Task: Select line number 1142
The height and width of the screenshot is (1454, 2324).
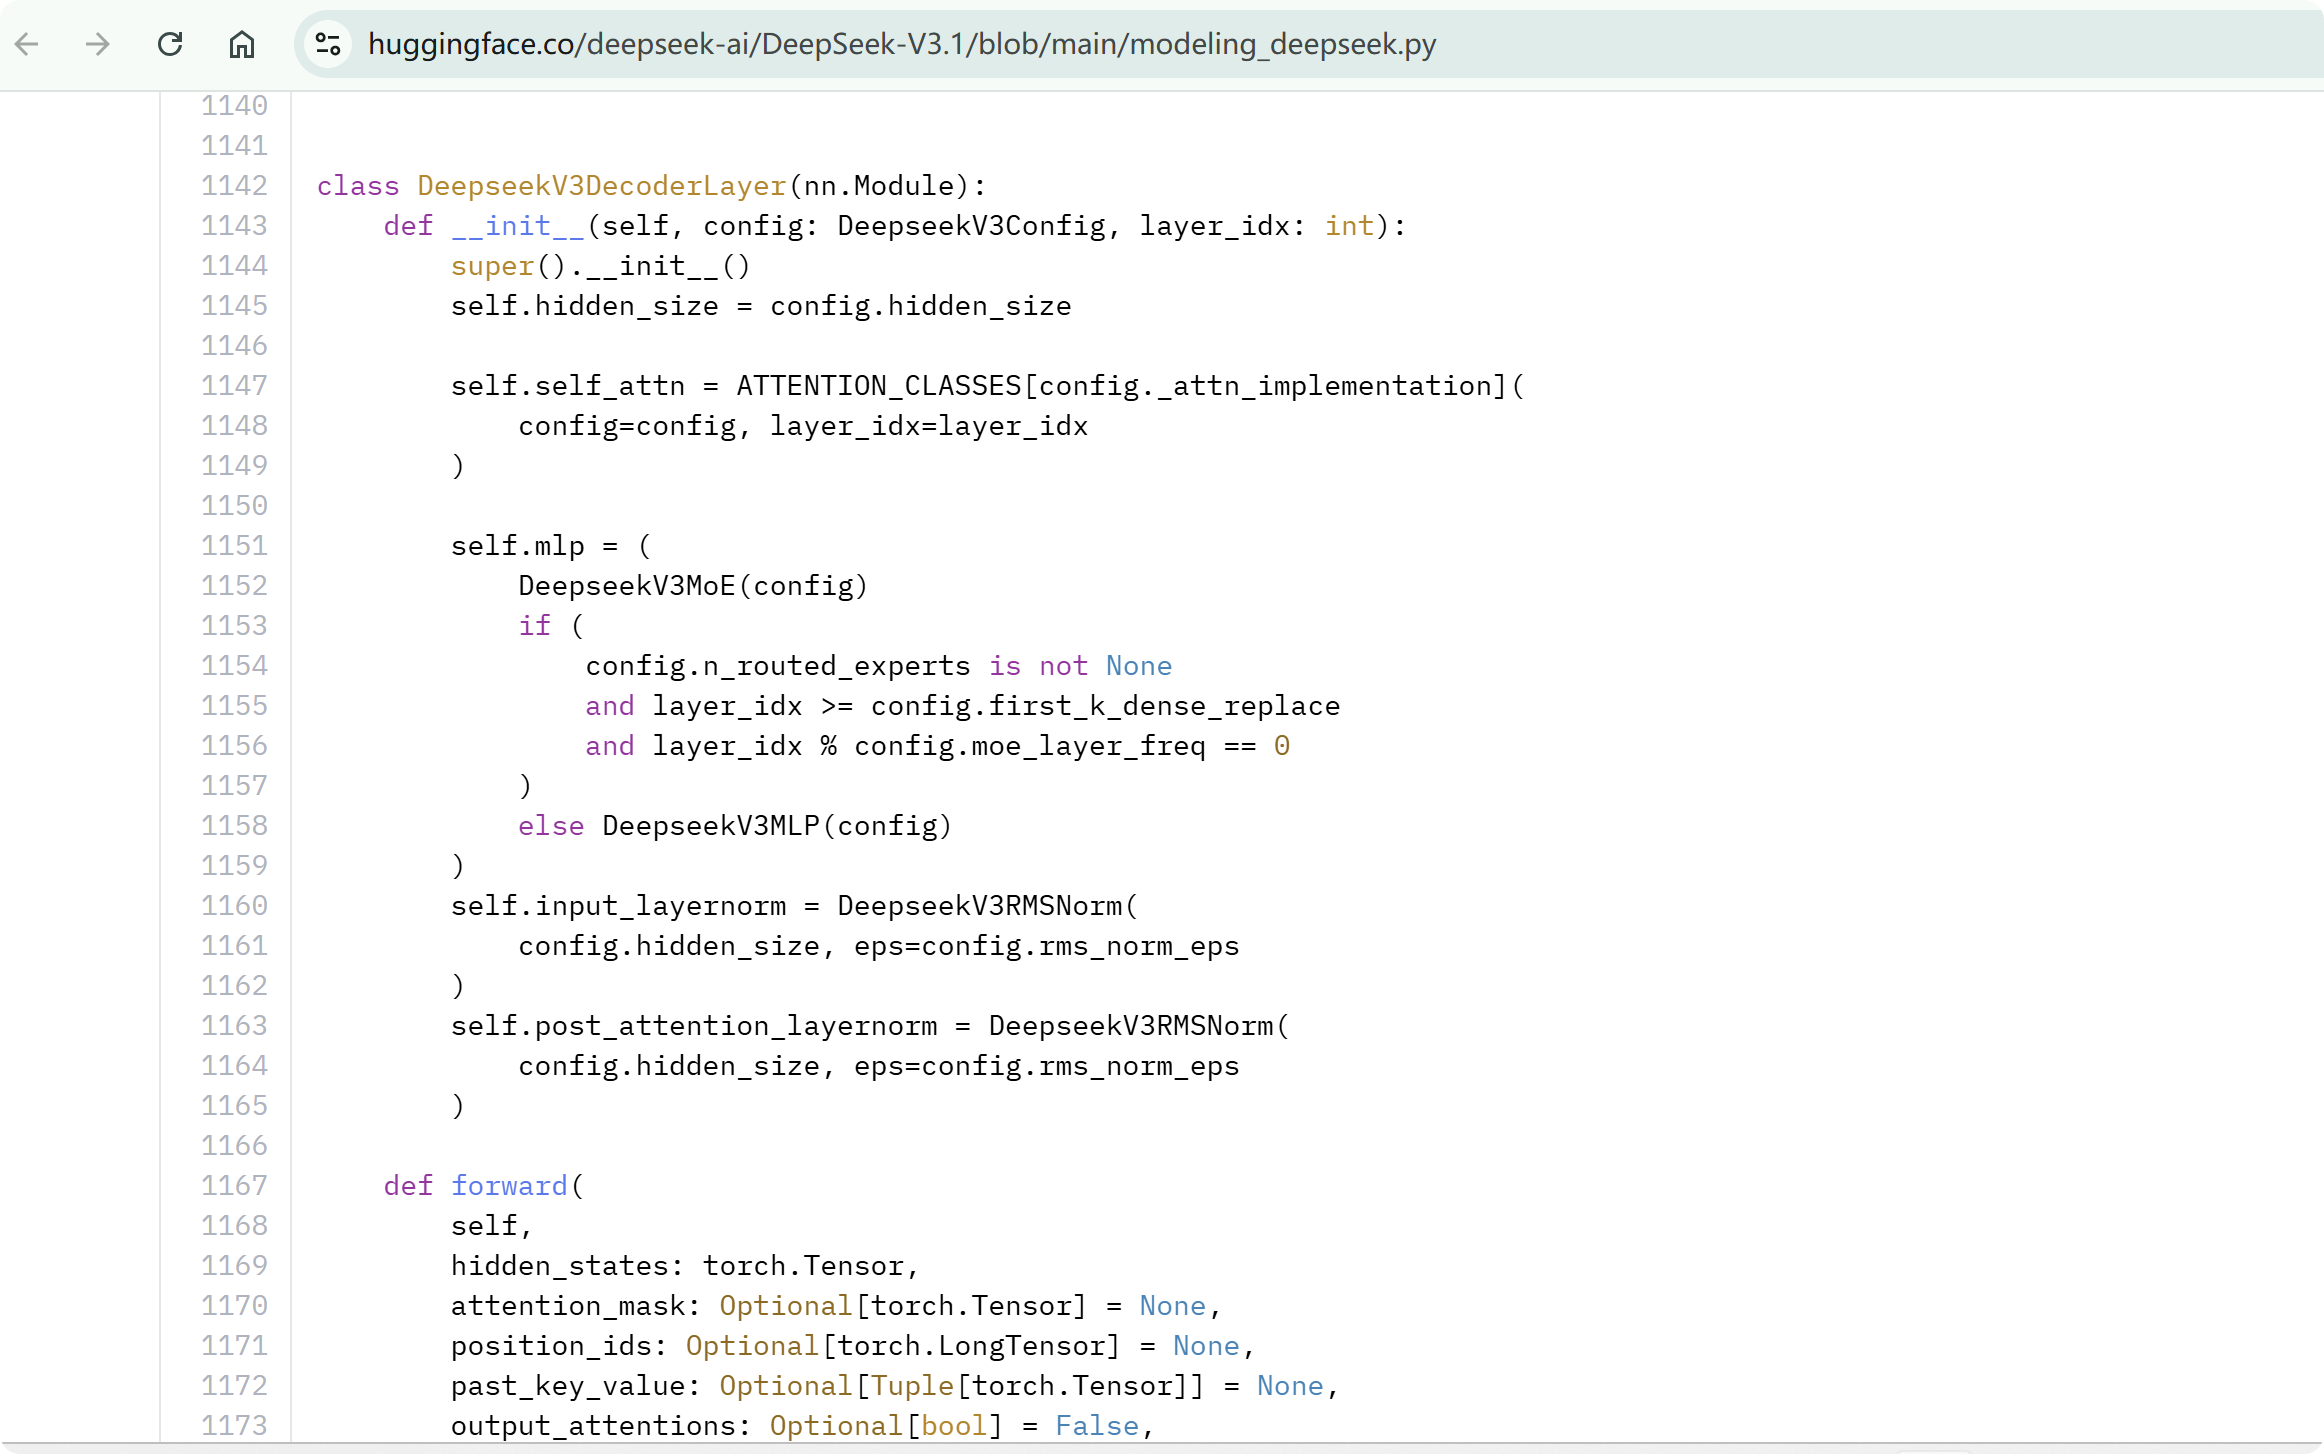Action: click(234, 186)
